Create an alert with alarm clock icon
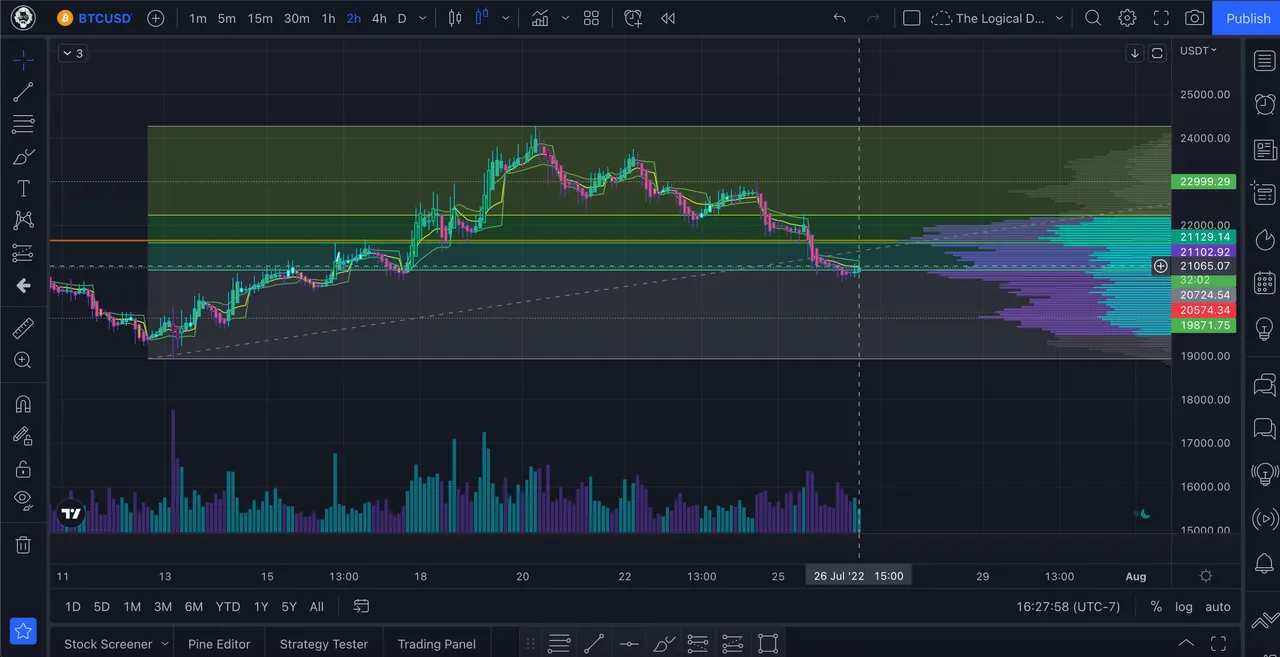Viewport: 1280px width, 657px height. (x=632, y=18)
